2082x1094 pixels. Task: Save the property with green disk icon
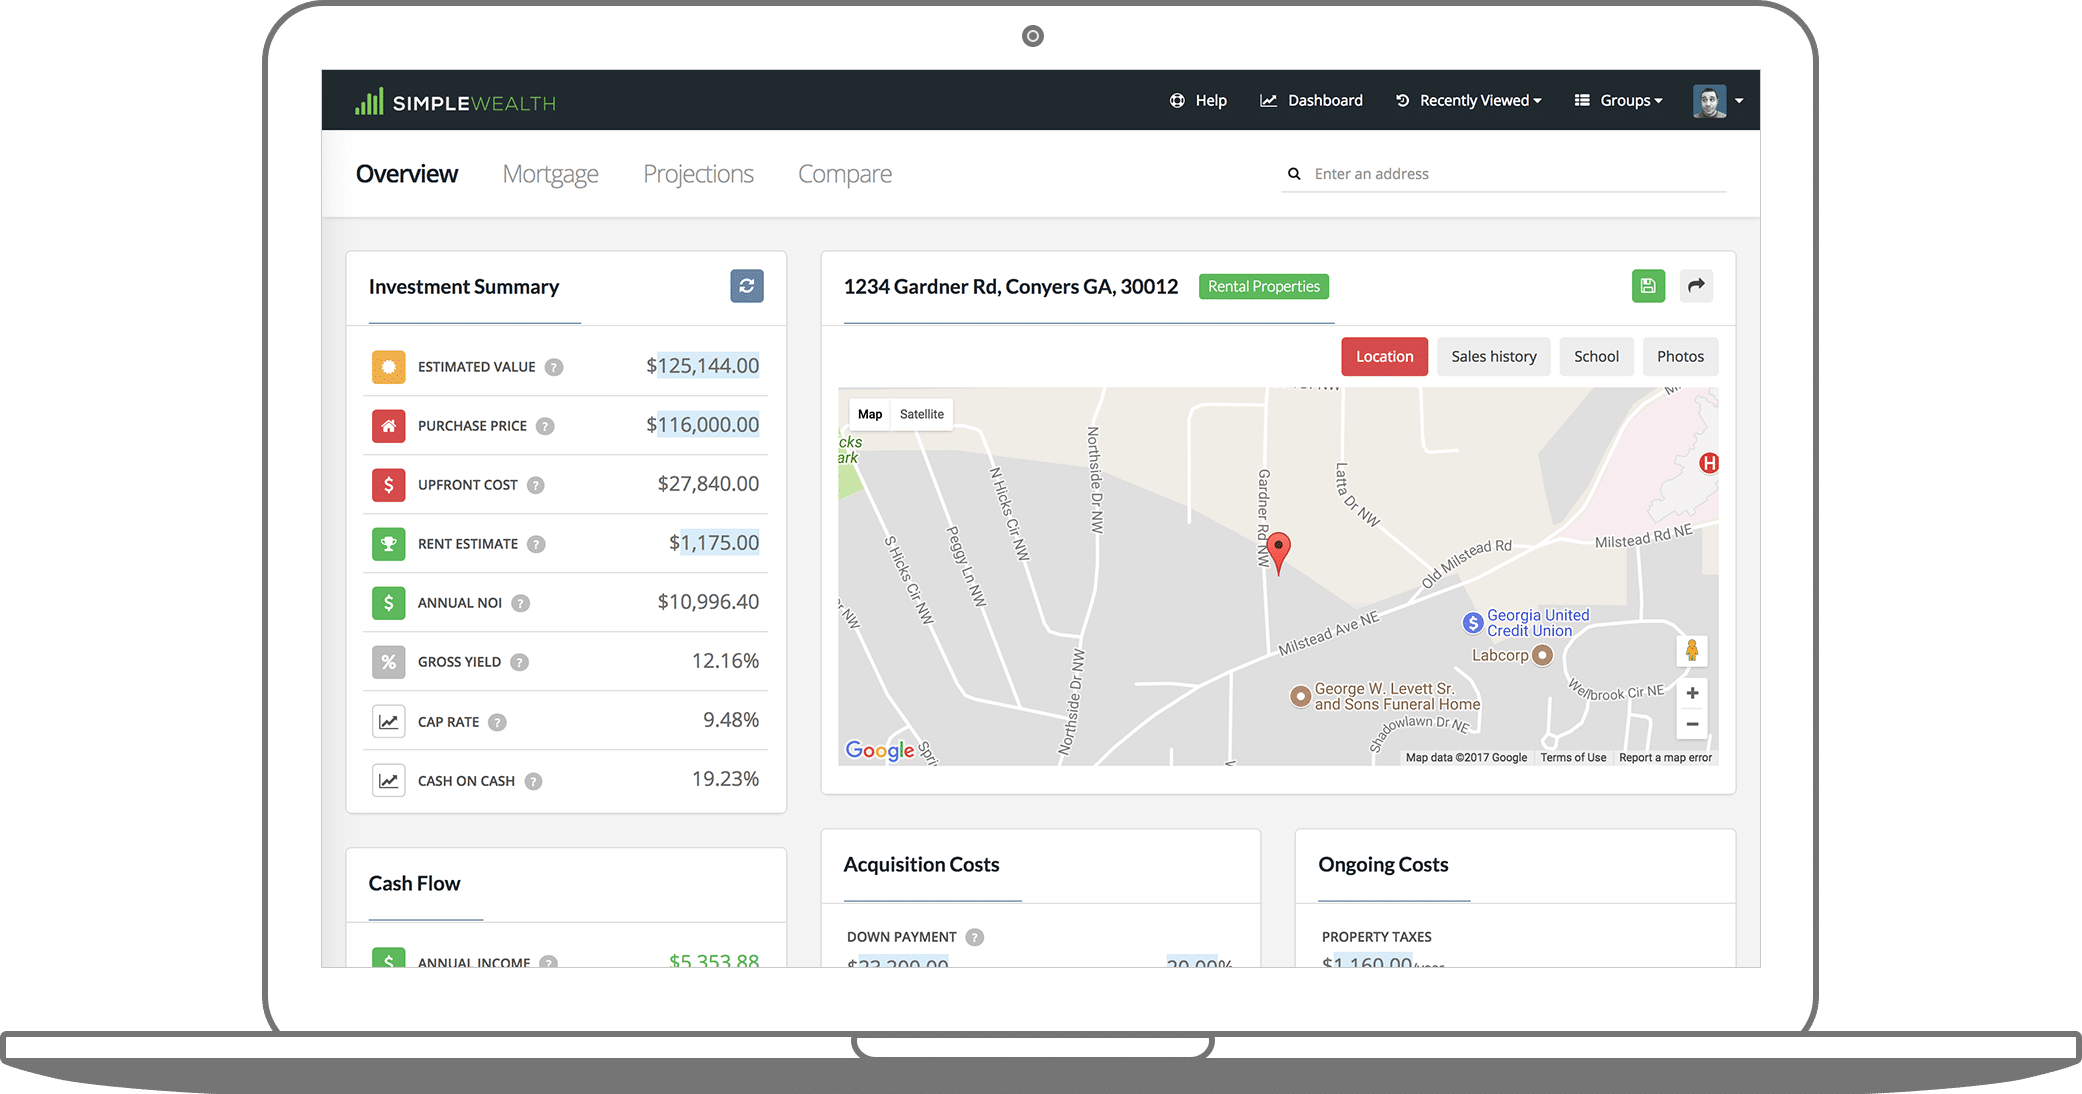pos(1648,286)
